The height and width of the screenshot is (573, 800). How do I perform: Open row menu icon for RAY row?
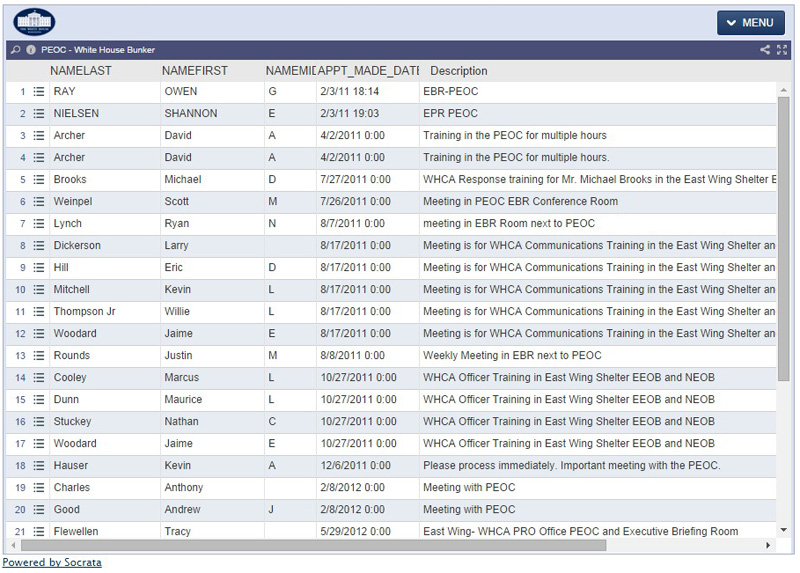[39, 92]
